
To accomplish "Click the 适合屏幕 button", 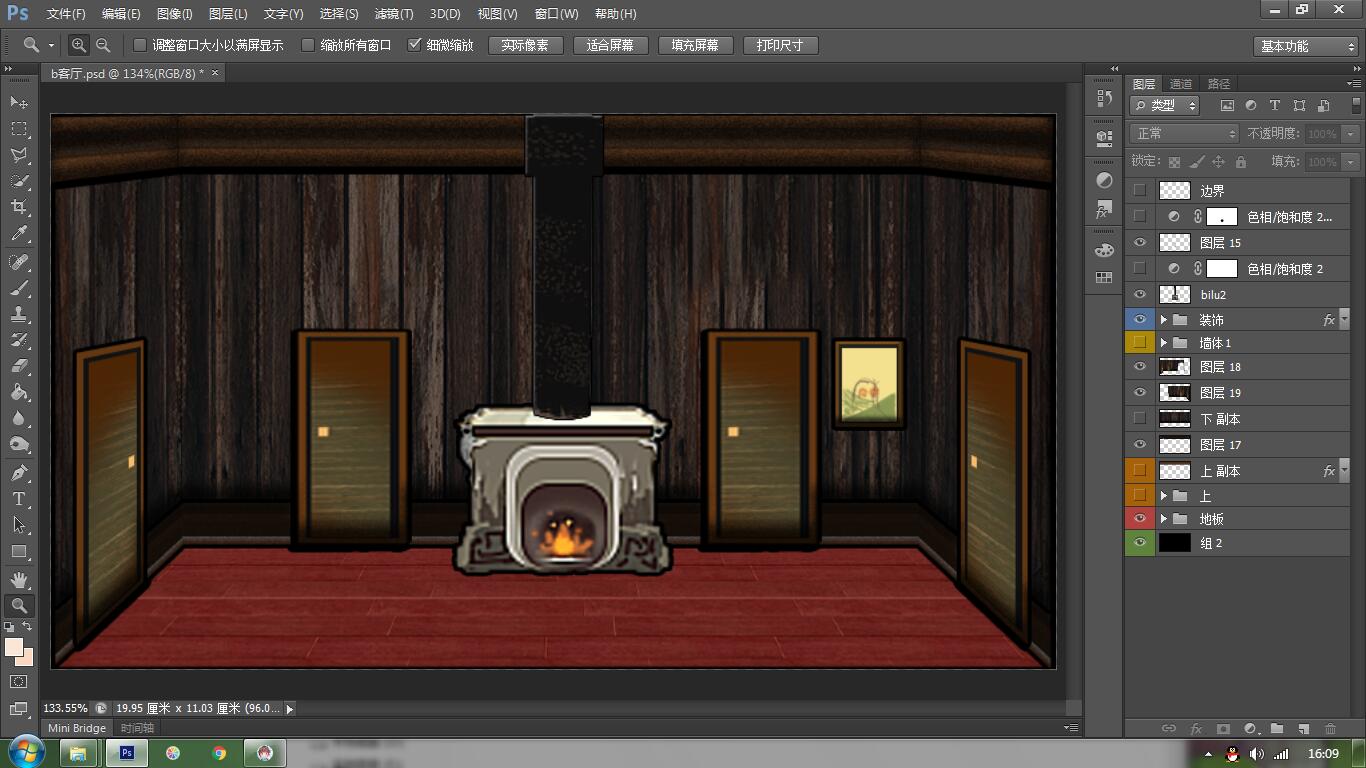I will tap(610, 45).
